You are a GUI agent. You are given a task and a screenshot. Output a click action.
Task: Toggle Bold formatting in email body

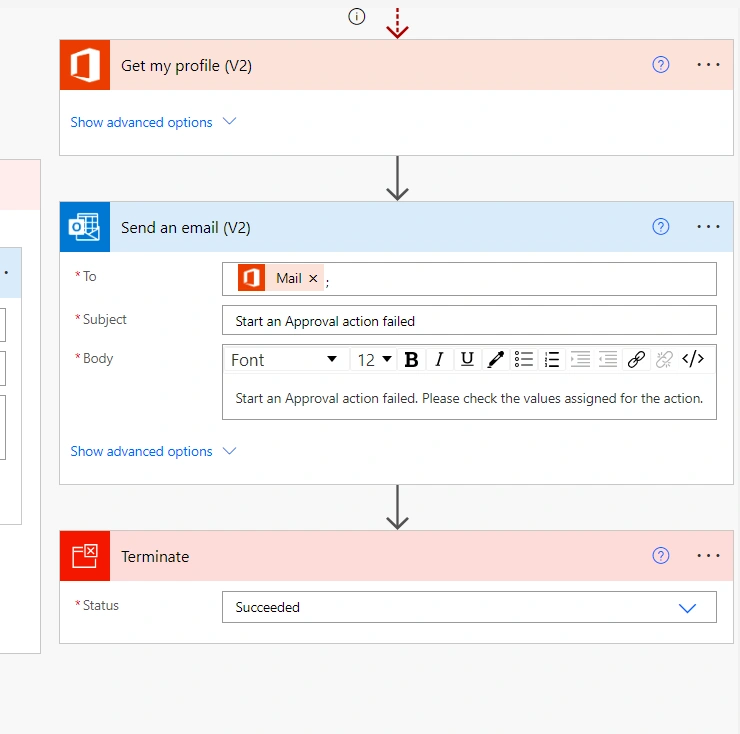point(411,360)
